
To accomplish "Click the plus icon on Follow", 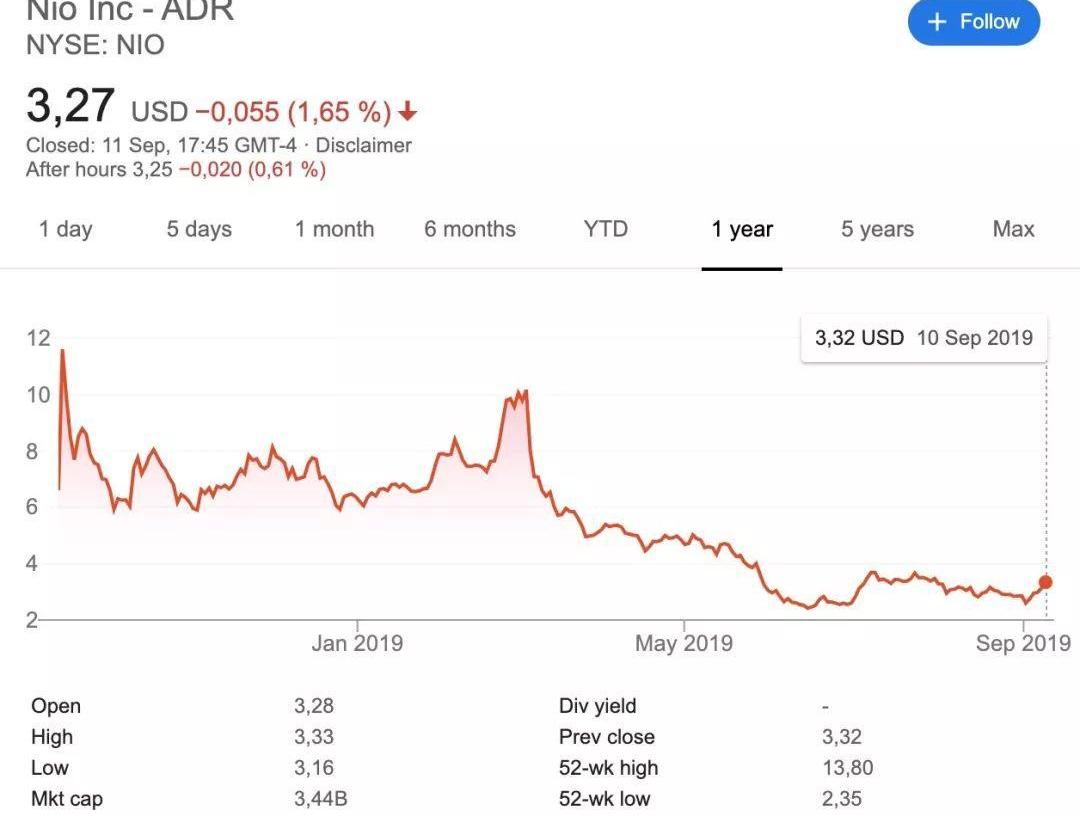I will point(937,22).
